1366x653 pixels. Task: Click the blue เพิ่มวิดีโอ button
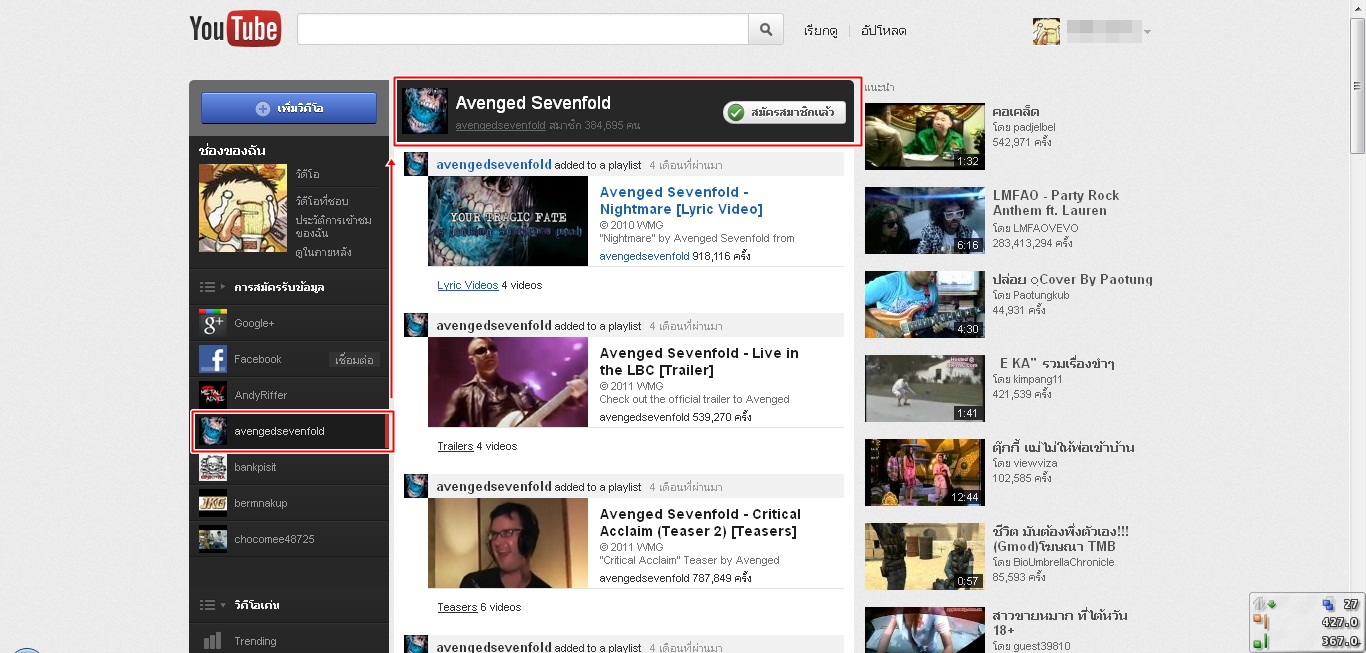289,108
